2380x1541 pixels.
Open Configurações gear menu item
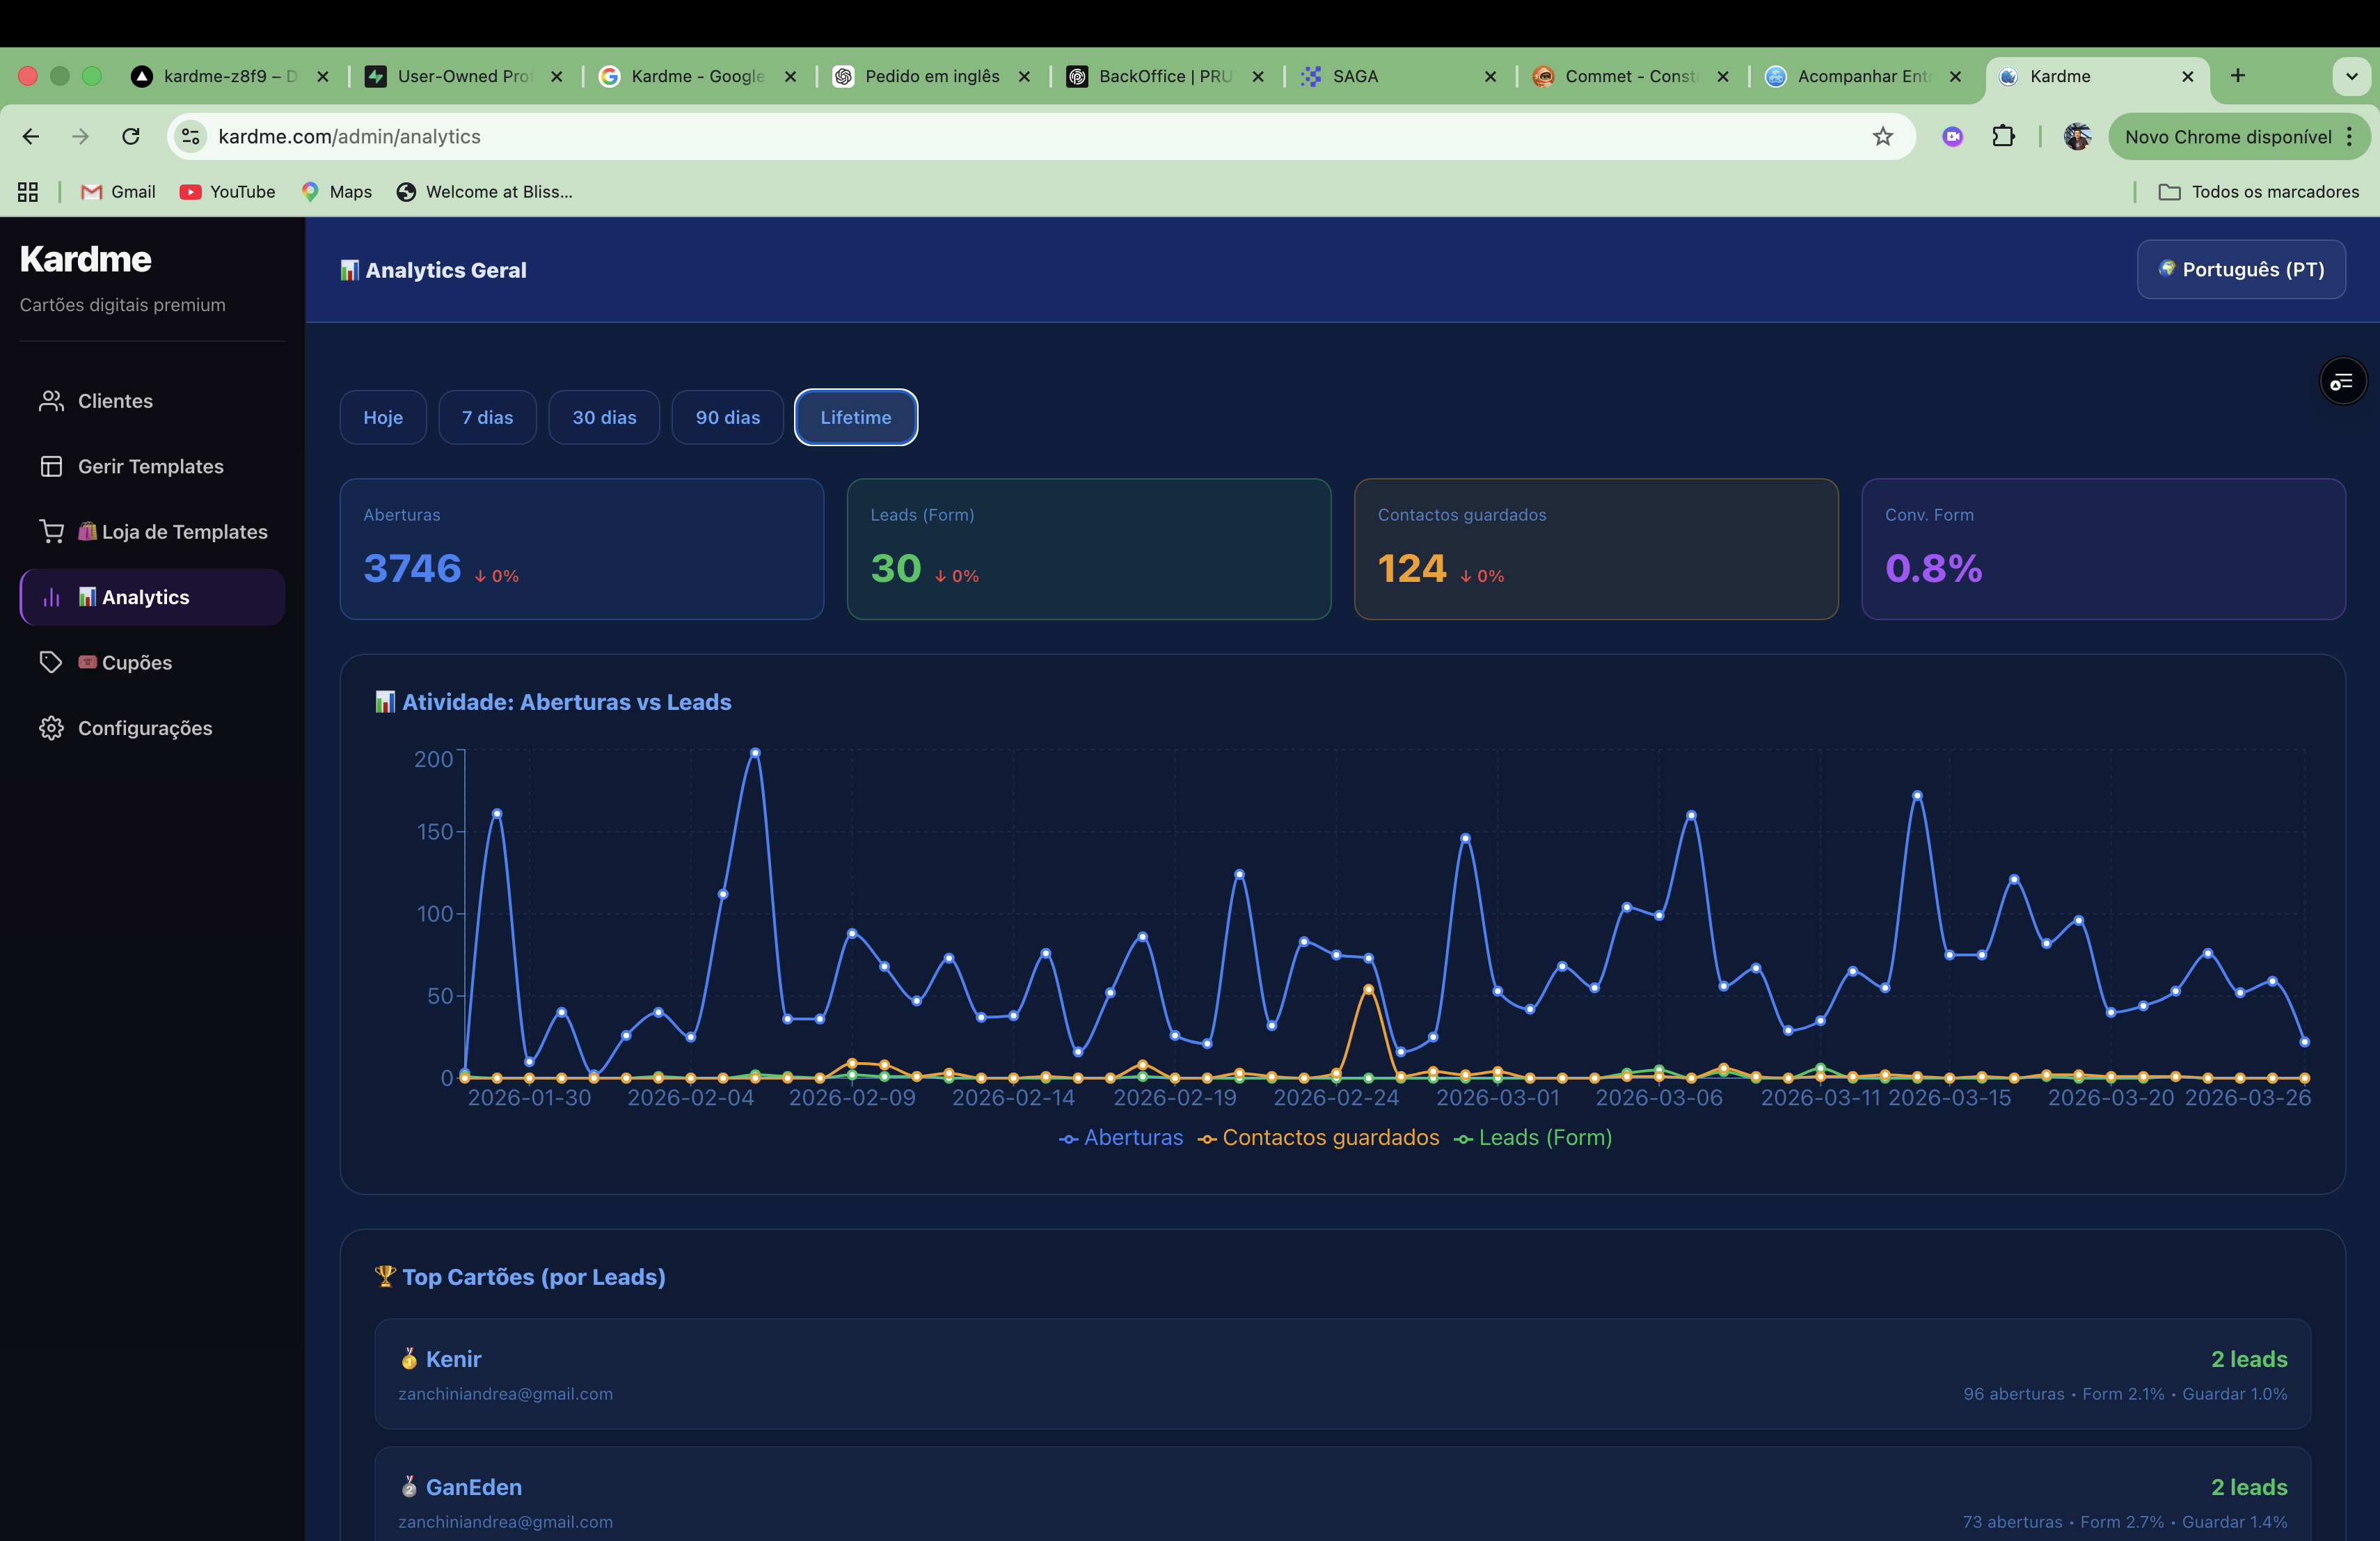pos(144,728)
